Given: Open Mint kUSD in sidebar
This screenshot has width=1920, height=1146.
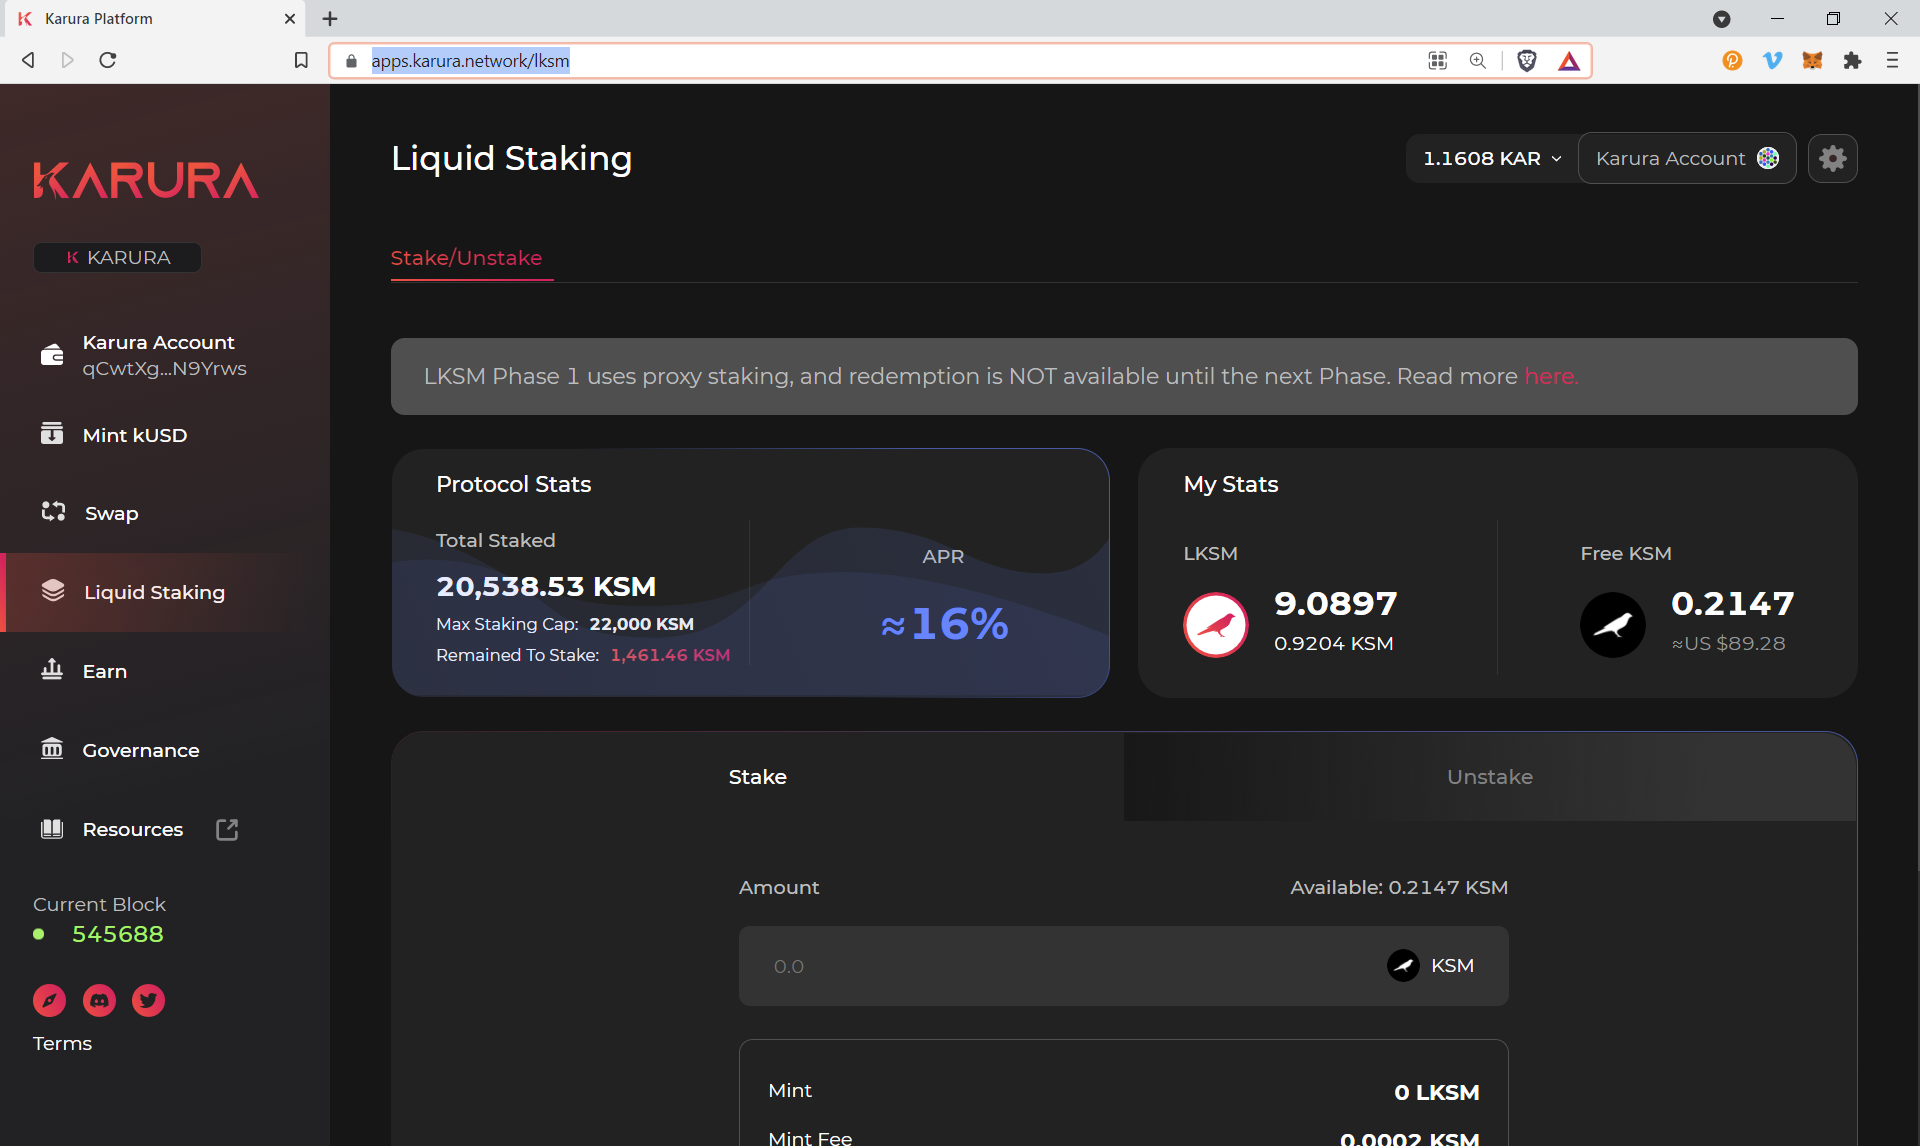Looking at the screenshot, I should (x=134, y=435).
